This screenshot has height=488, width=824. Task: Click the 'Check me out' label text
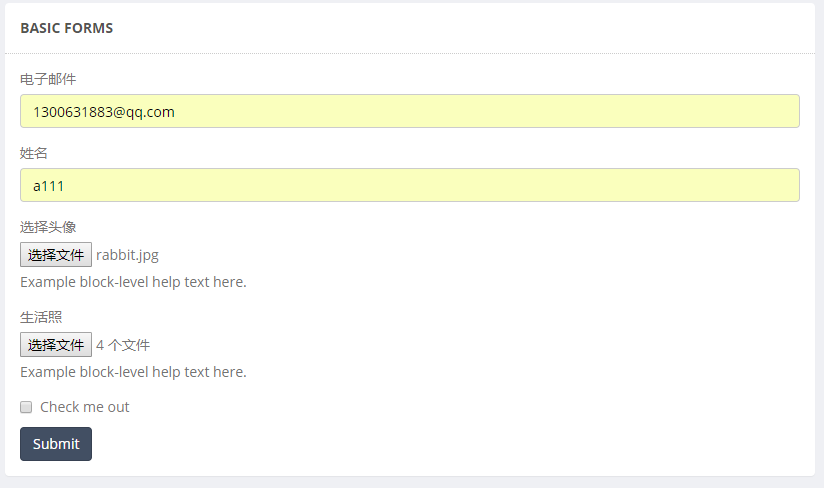click(85, 407)
